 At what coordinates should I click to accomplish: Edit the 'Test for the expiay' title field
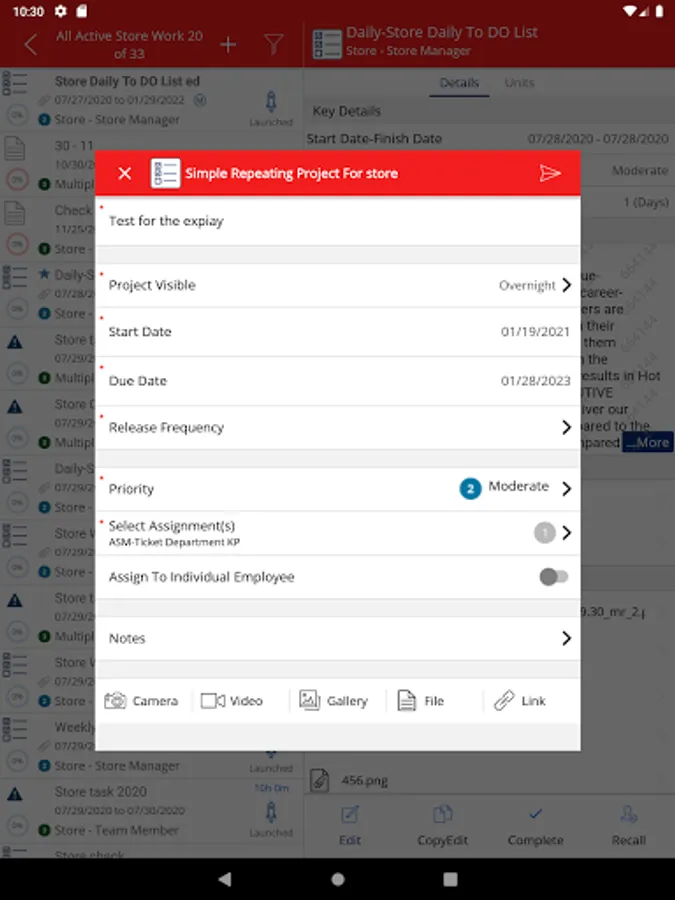click(338, 221)
